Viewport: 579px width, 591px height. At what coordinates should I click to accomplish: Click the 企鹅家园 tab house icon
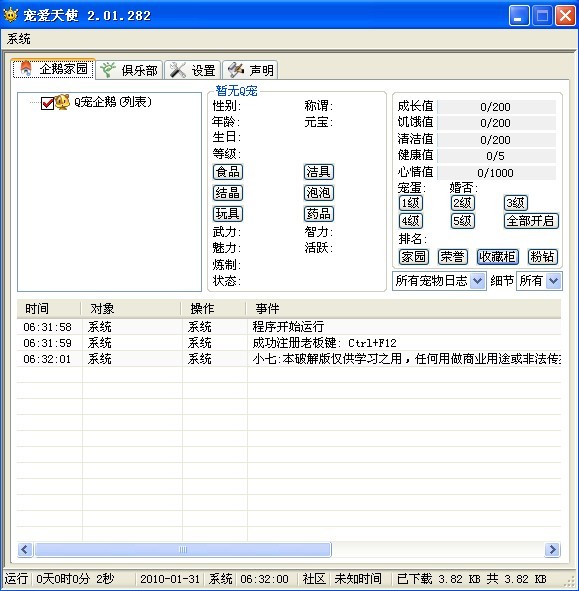click(26, 69)
